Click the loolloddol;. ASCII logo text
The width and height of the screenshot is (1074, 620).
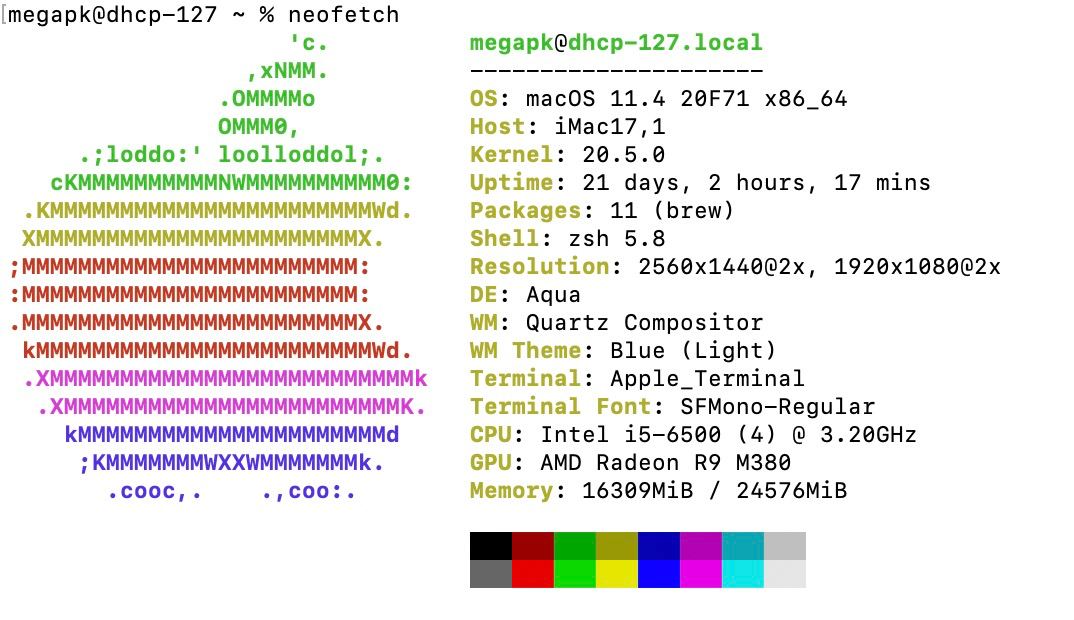(x=301, y=155)
